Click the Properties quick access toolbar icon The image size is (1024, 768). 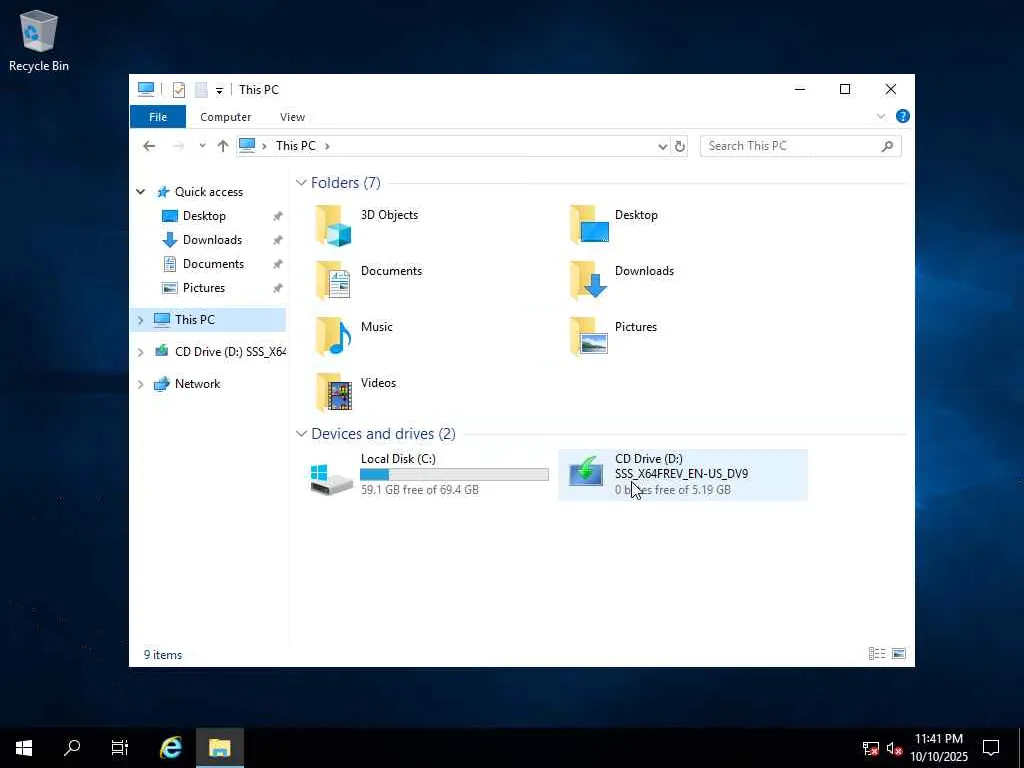[x=178, y=90]
